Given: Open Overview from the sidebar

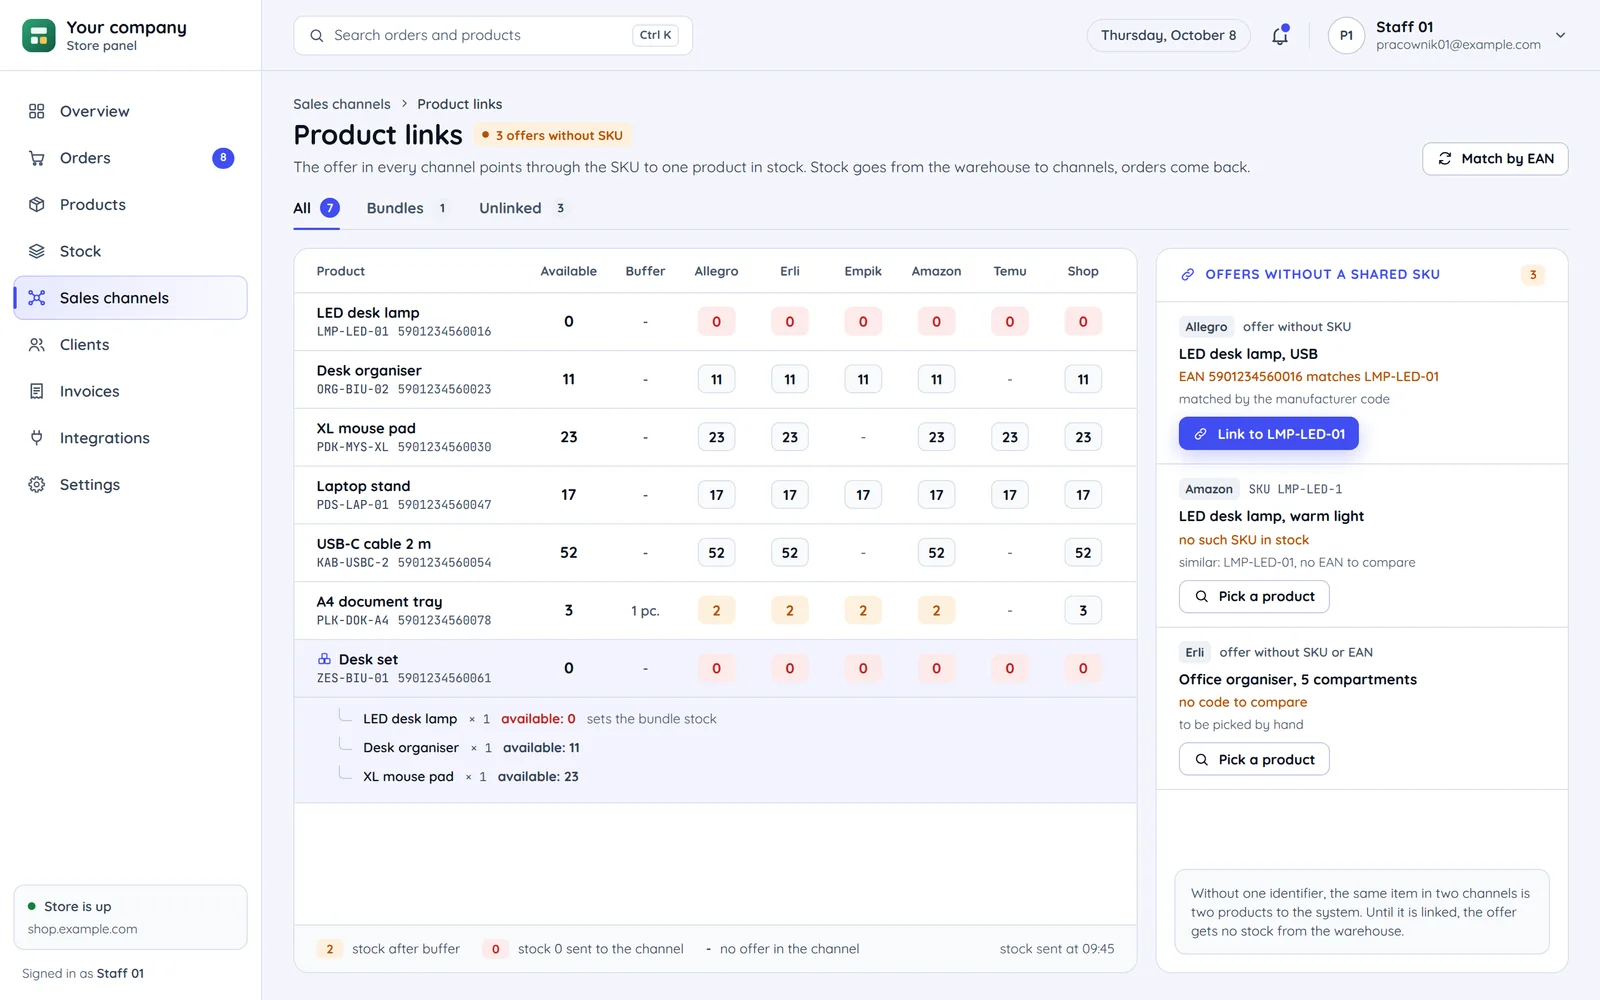Looking at the screenshot, I should [x=130, y=111].
